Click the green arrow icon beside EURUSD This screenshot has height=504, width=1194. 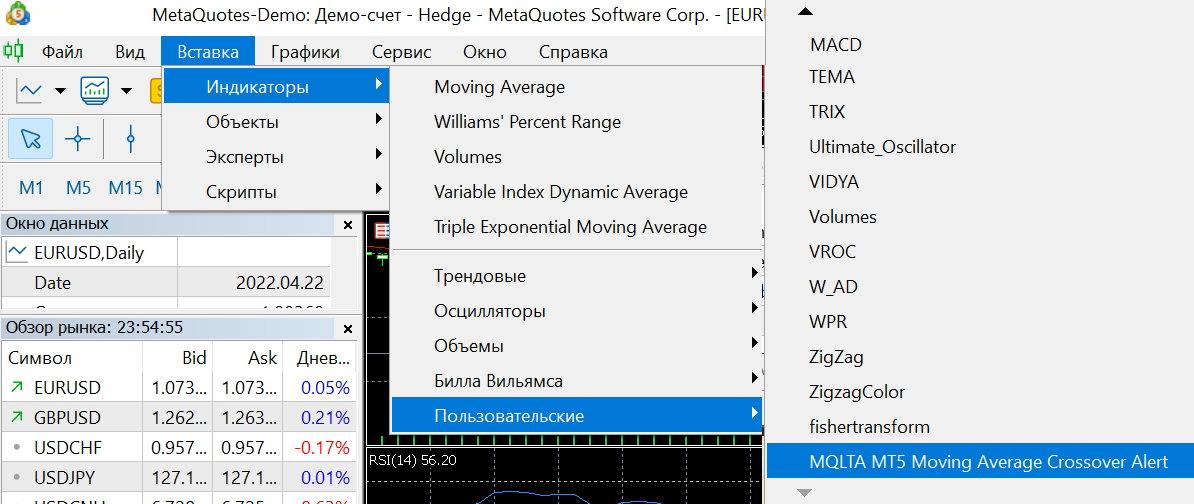[x=16, y=388]
